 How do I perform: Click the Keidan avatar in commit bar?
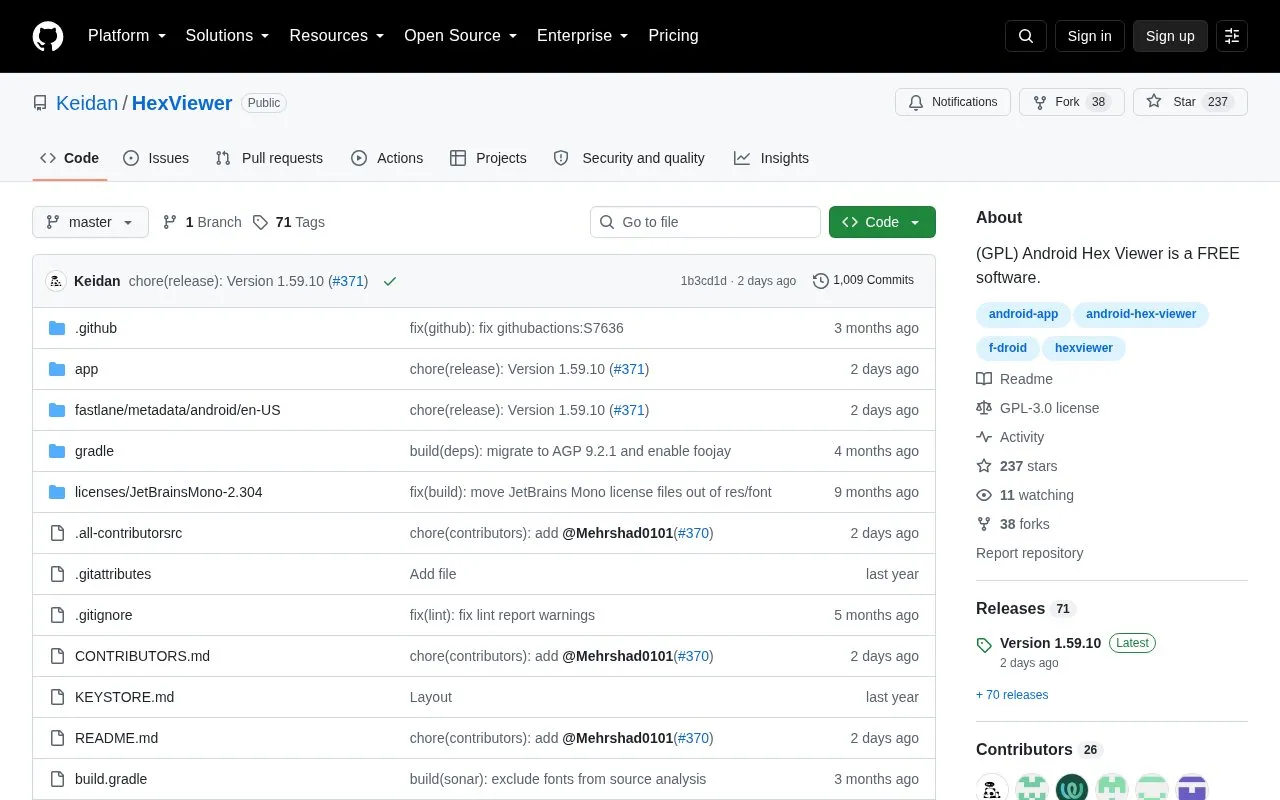tap(56, 281)
